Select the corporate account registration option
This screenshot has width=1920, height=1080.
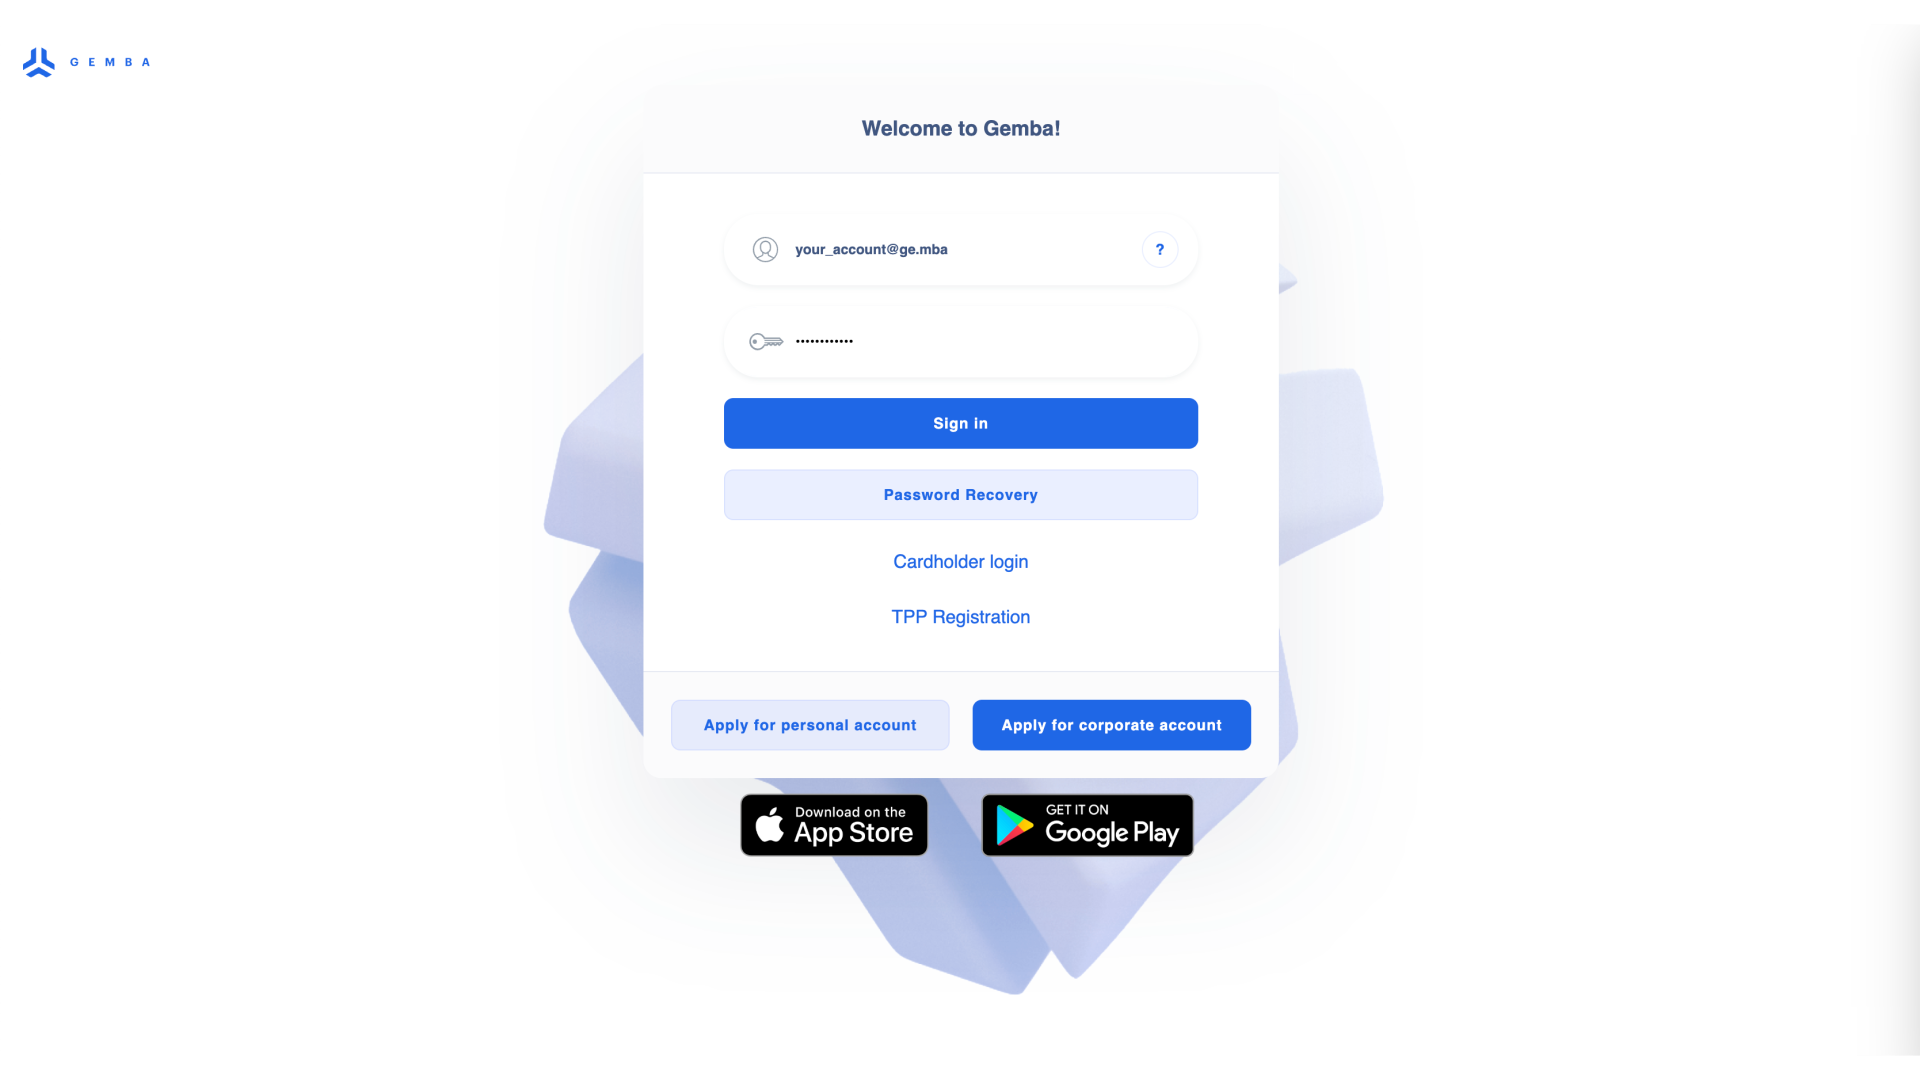coord(1112,724)
